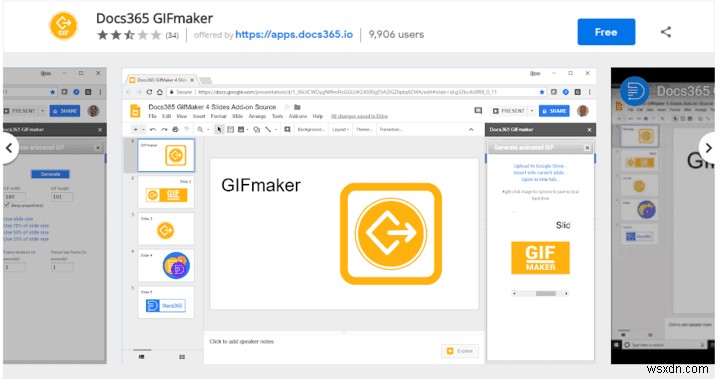Screen dimensions: 720x379
Task: Open the Insert menu in Slides
Action: tap(199, 116)
